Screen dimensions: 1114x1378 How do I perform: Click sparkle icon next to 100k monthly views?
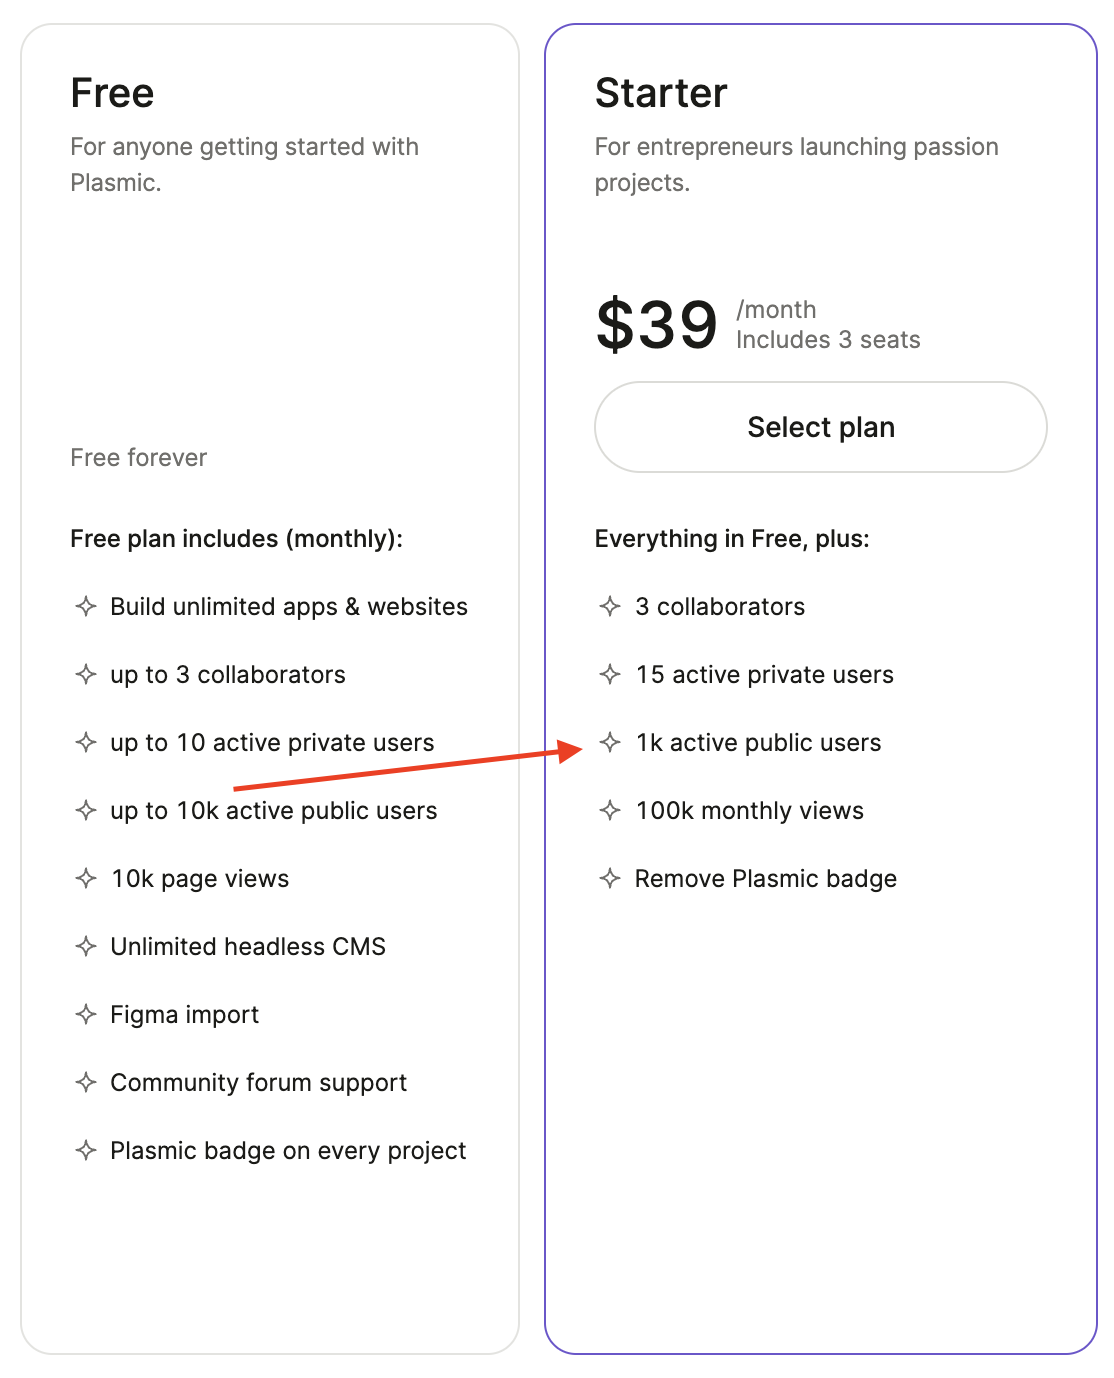[x=610, y=810]
